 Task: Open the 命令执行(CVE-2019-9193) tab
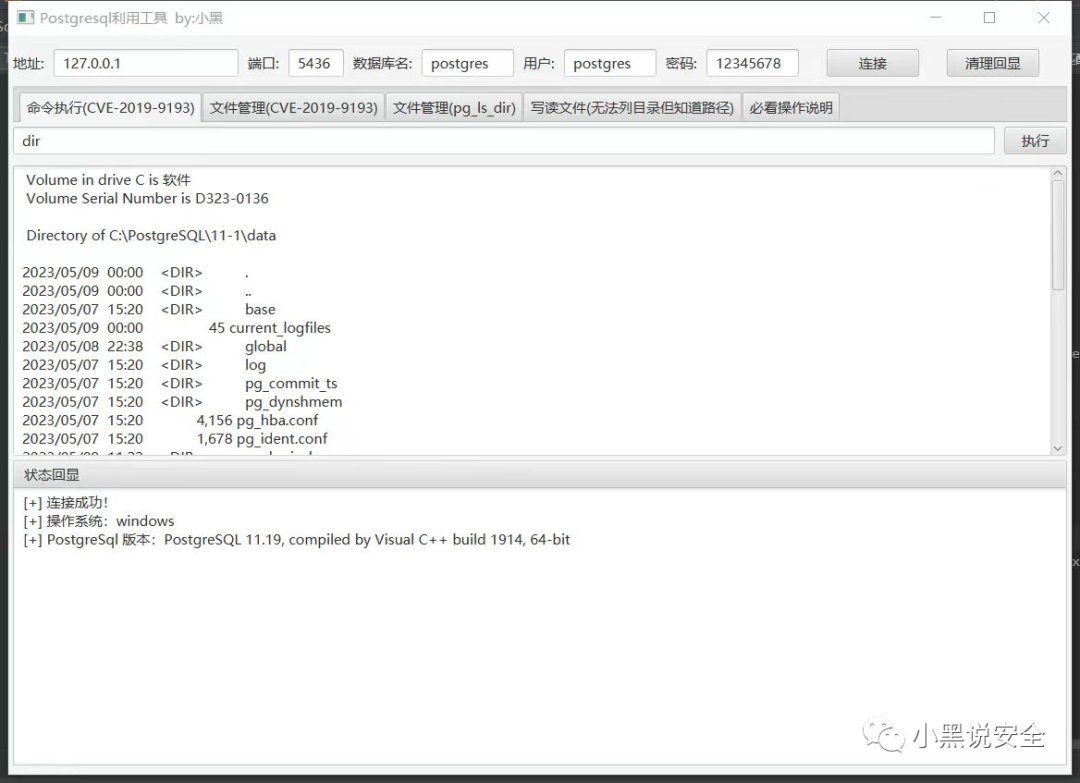coord(110,107)
